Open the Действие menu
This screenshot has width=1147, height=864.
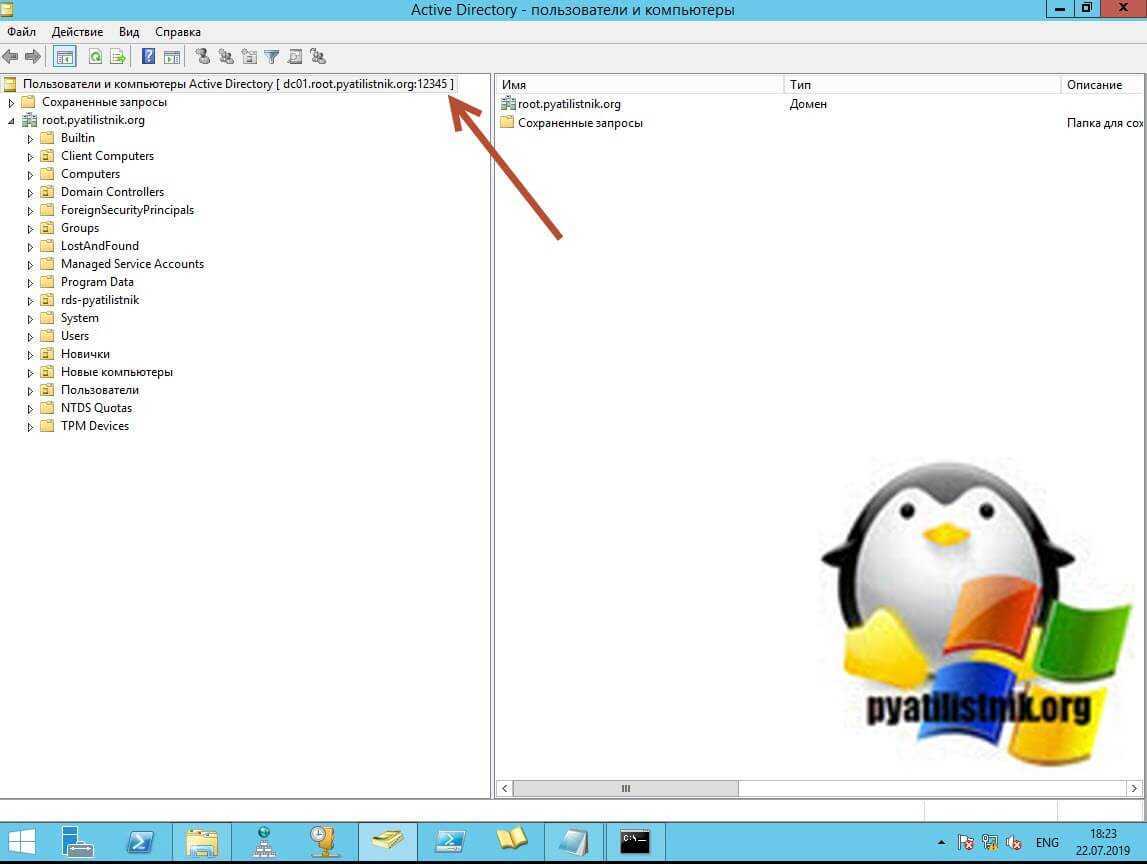click(x=77, y=32)
